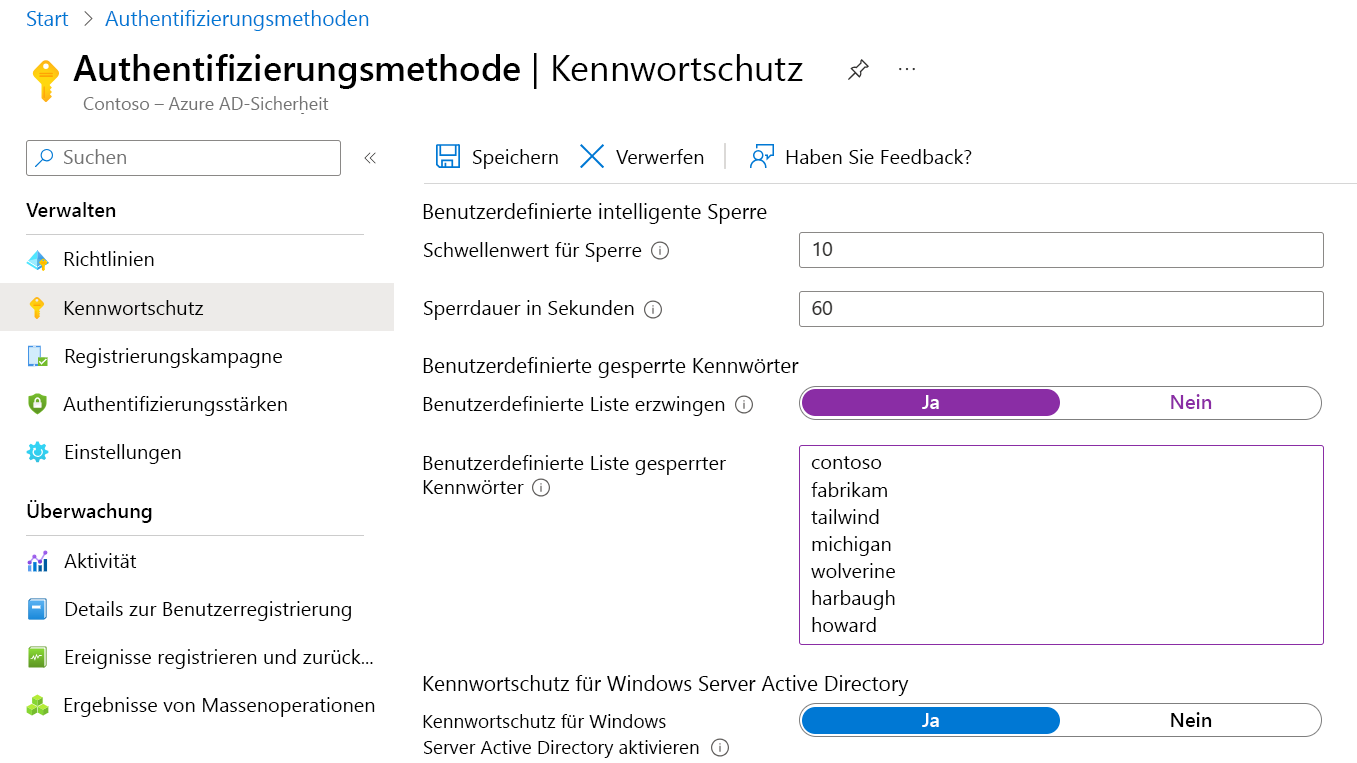Image resolution: width=1357 pixels, height=763 pixels.
Task: Click 'tailwind' in banned password list
Action: pos(845,517)
